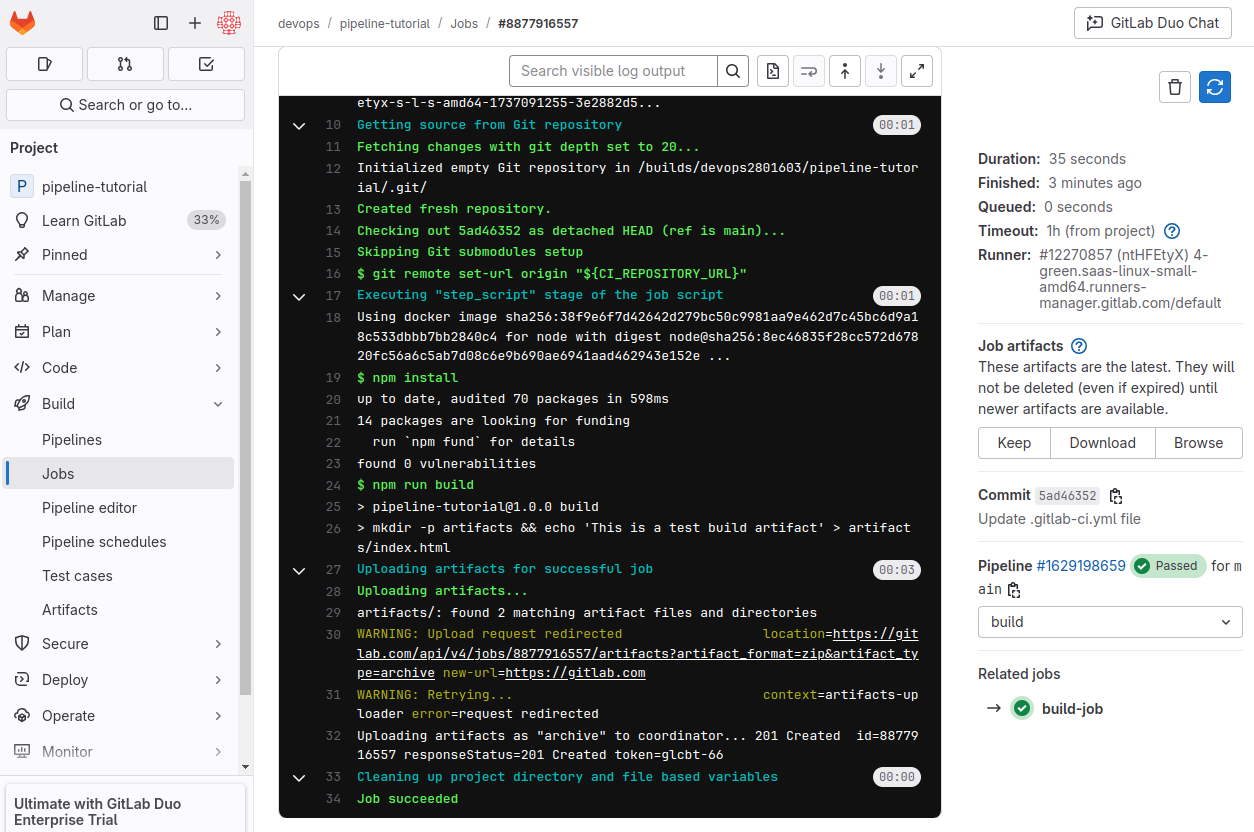
Task: Click the build-job passed status icon
Action: 1021,708
